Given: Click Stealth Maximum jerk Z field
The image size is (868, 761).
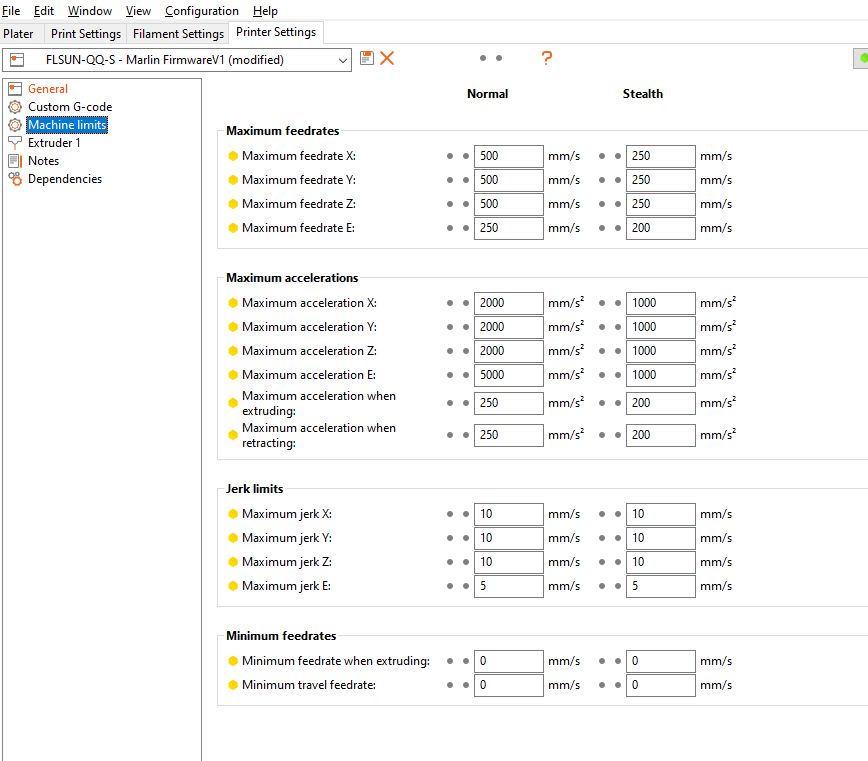Looking at the screenshot, I should click(660, 562).
